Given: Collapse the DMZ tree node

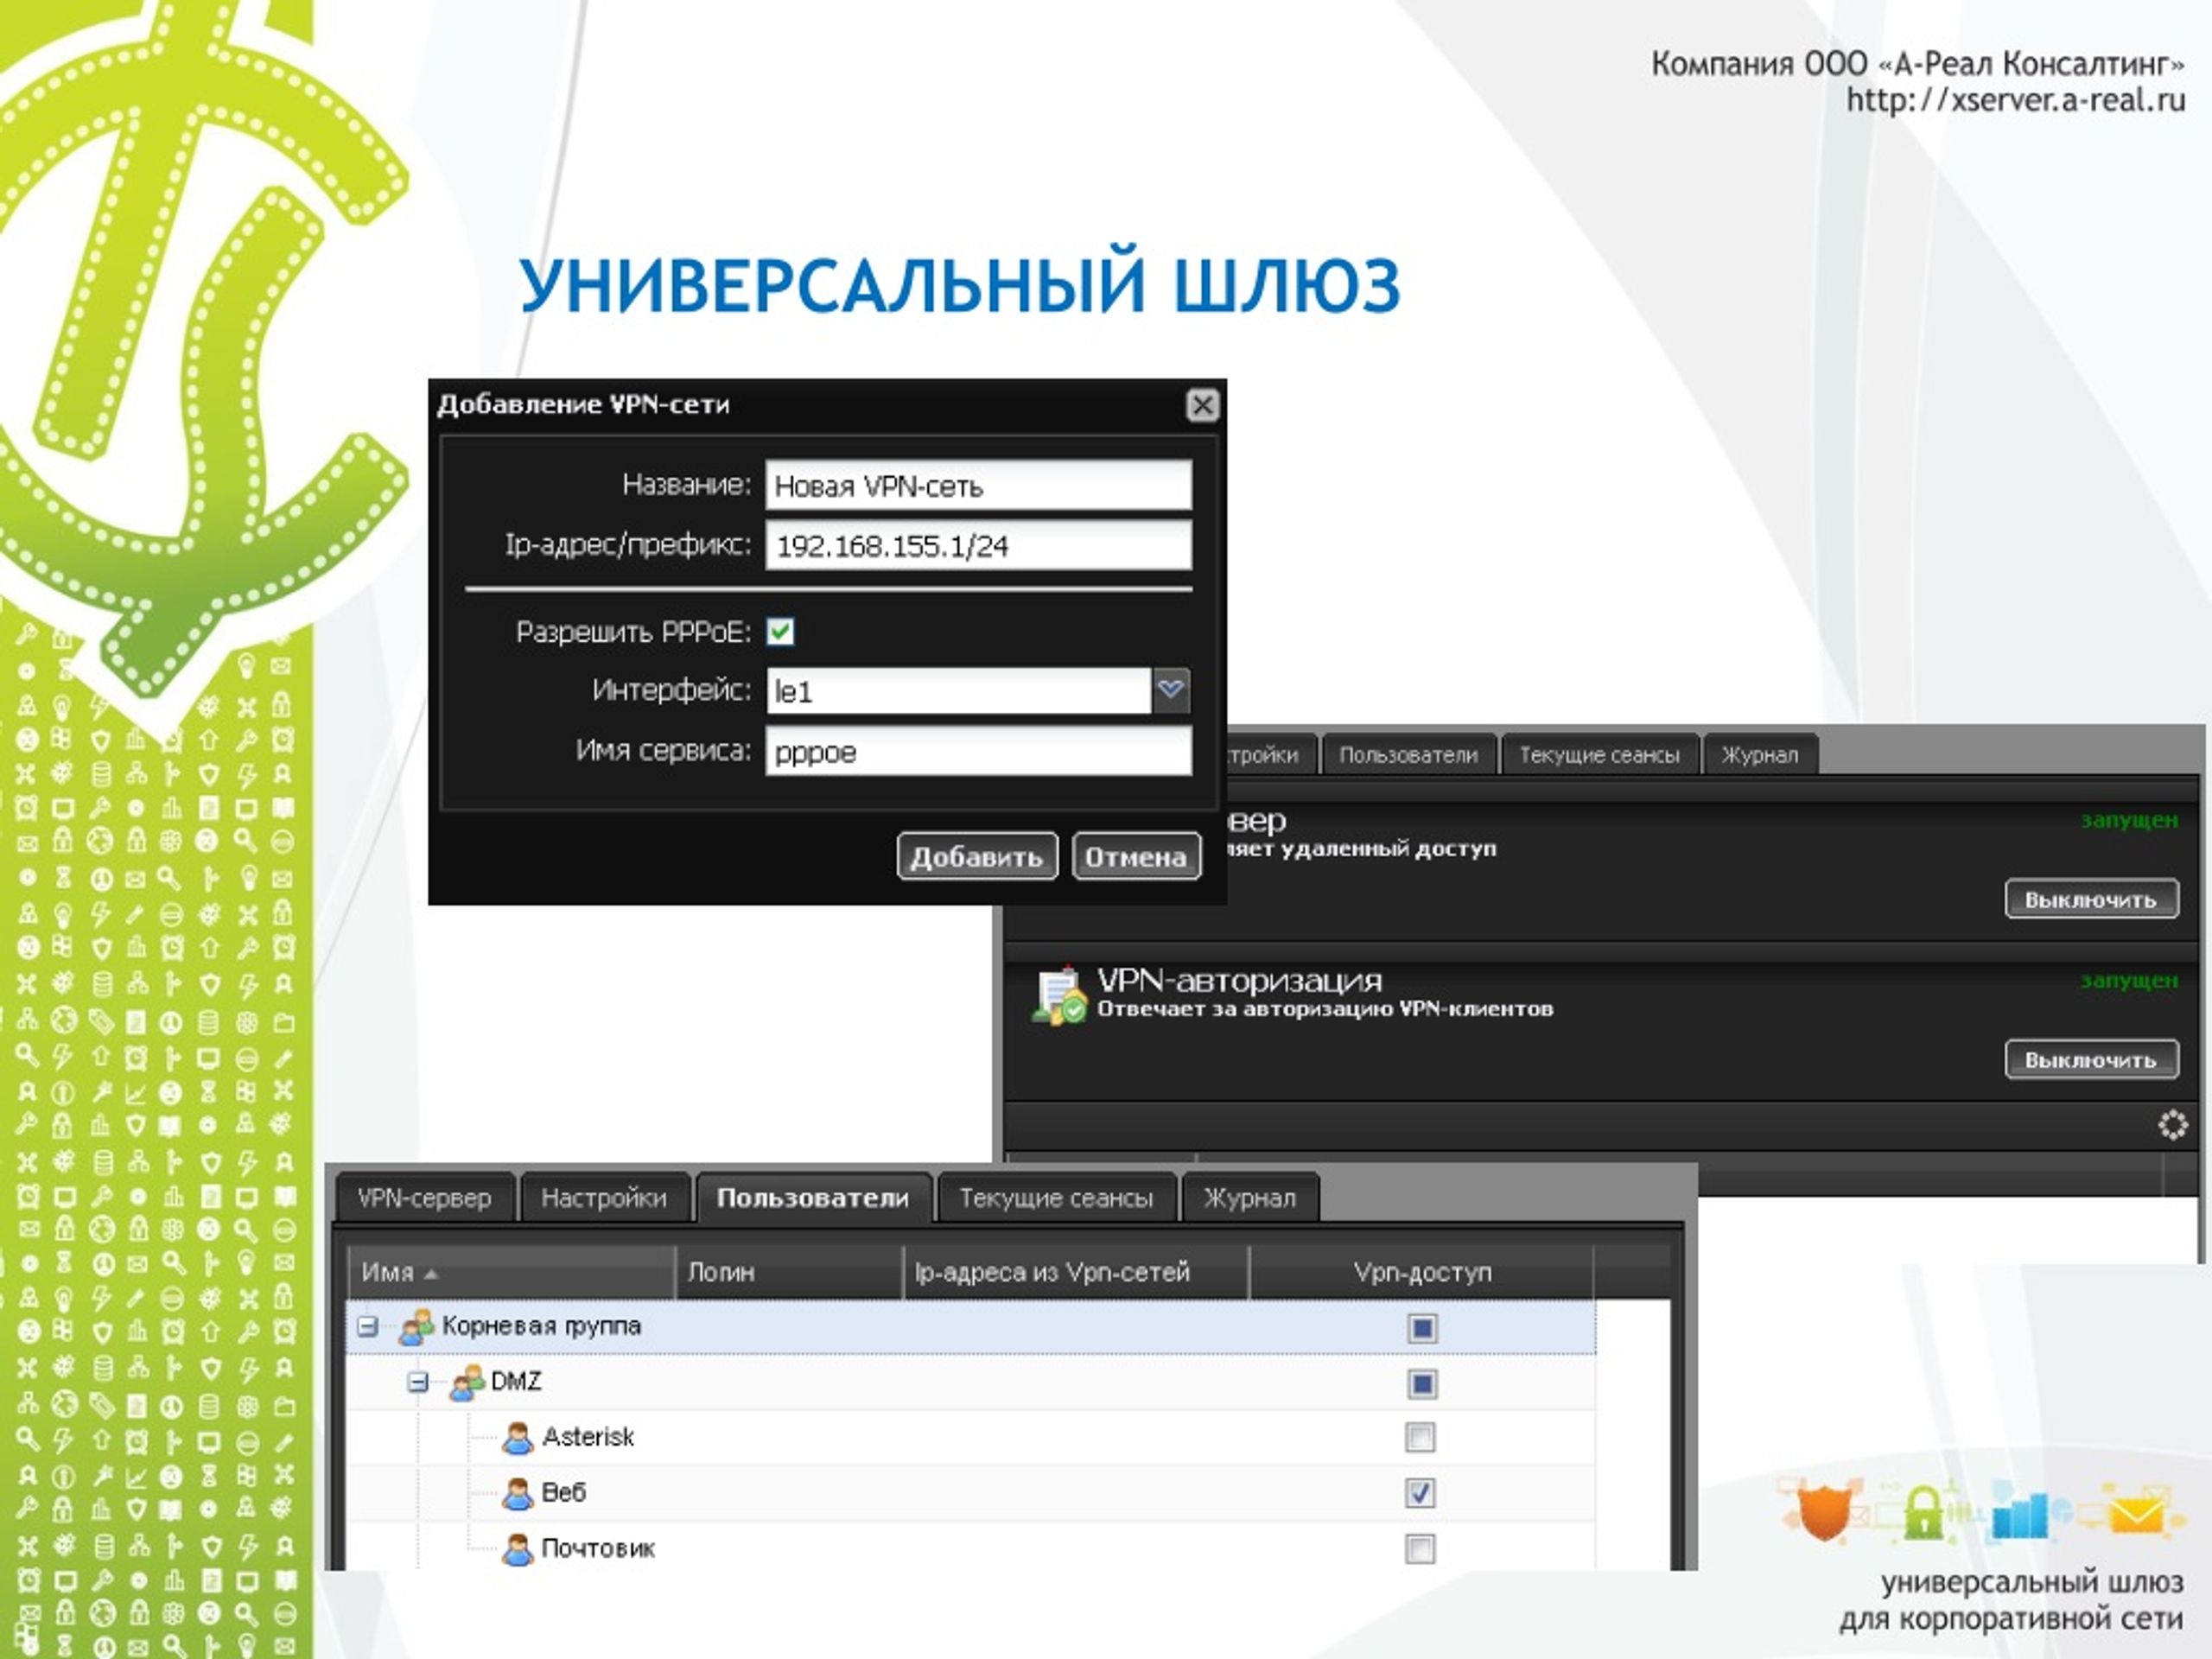Looking at the screenshot, I should click(418, 1383).
